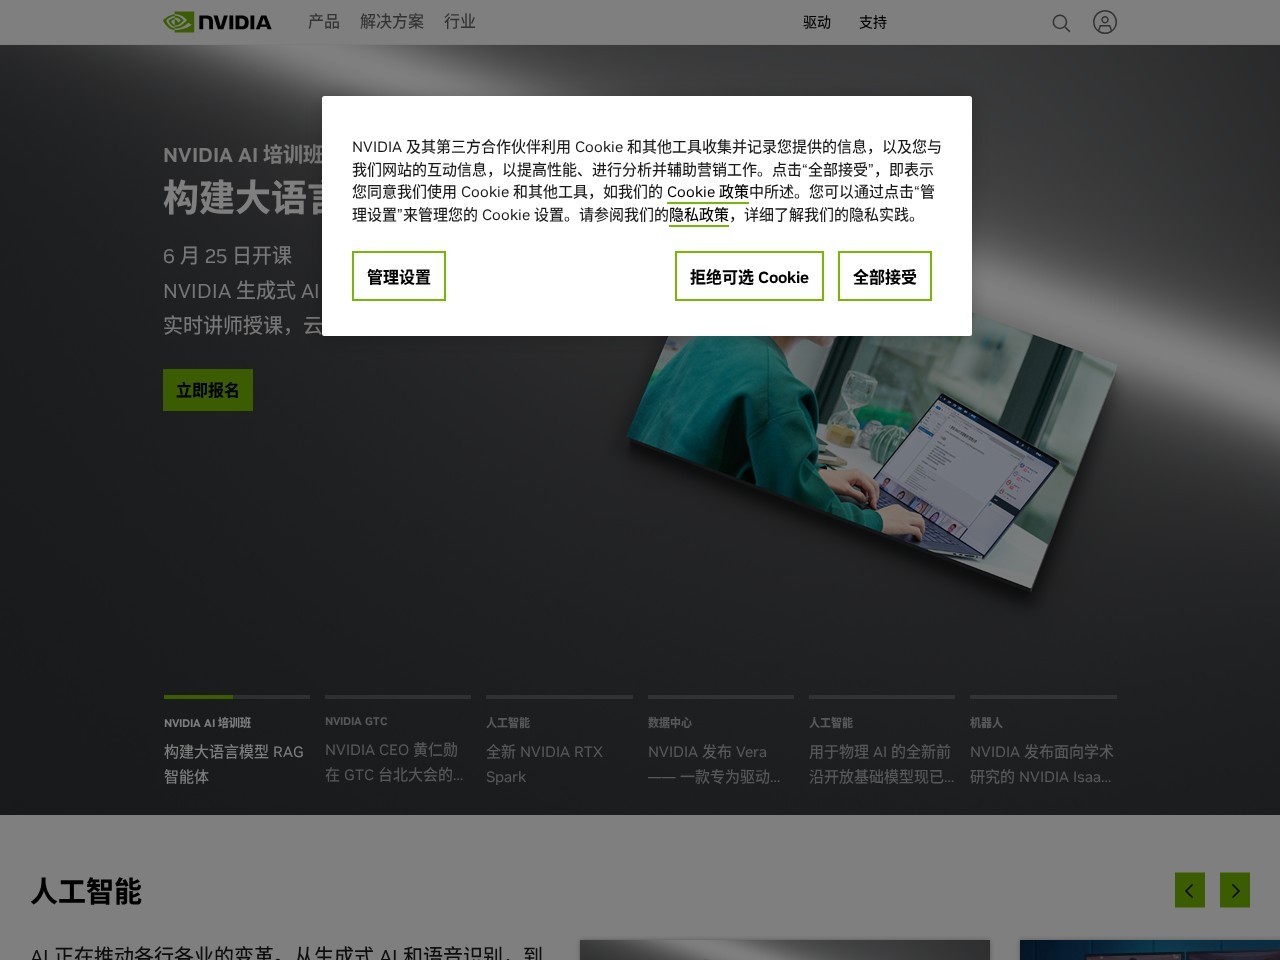Select the 机器人 carousel tab
Screen dimensions: 1280x960
coord(1043,741)
